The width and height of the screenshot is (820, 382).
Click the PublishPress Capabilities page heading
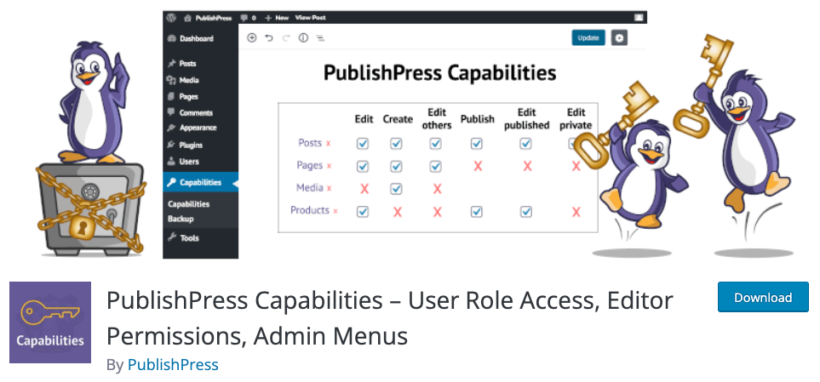pos(439,73)
